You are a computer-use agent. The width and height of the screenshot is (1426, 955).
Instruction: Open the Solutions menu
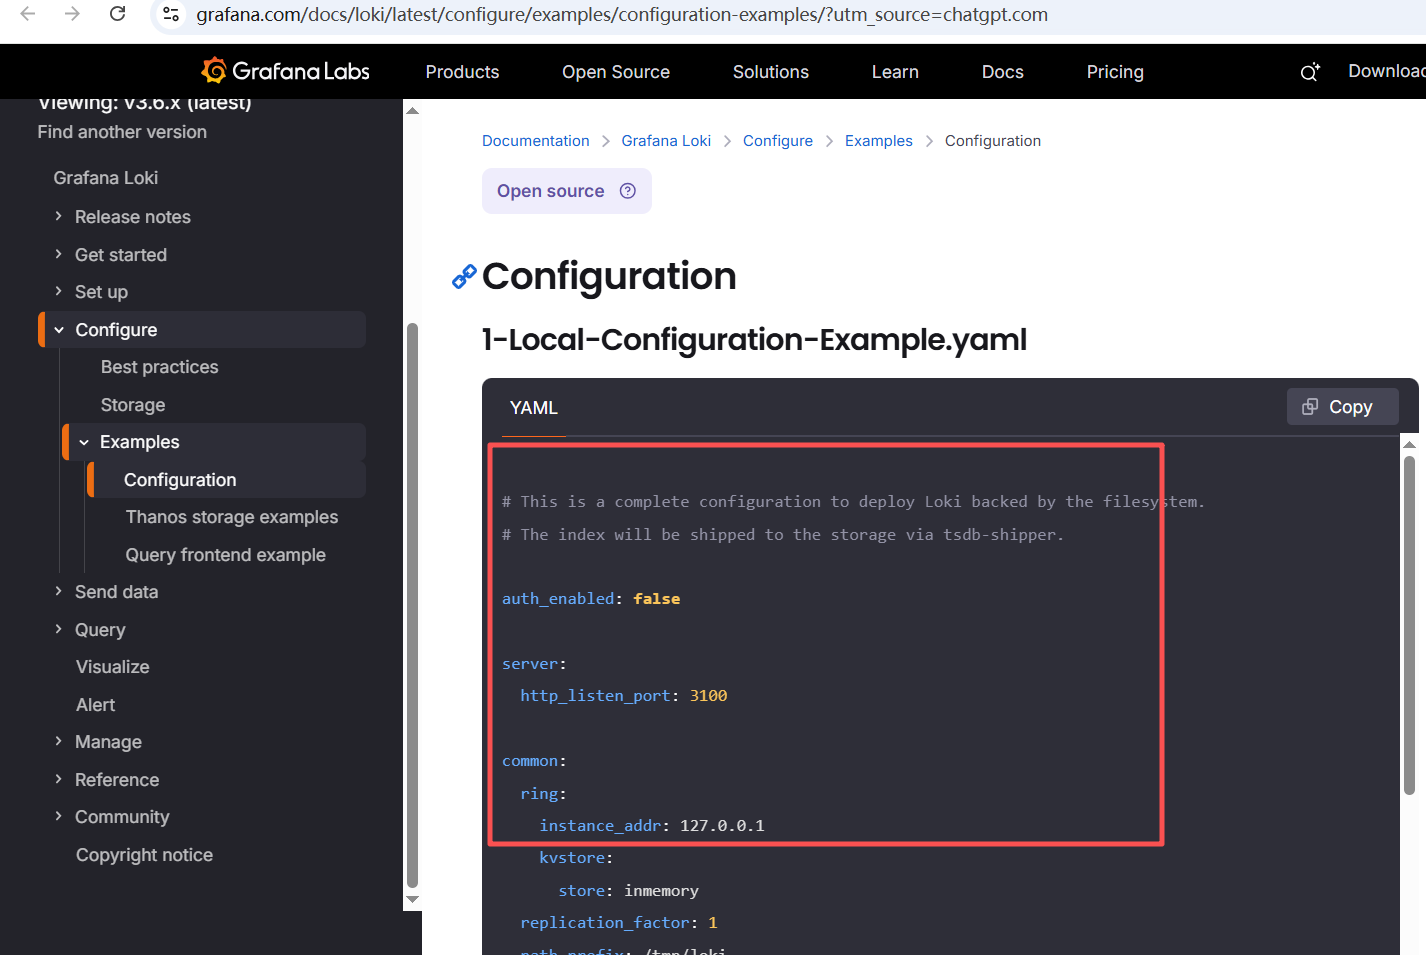coord(770,72)
